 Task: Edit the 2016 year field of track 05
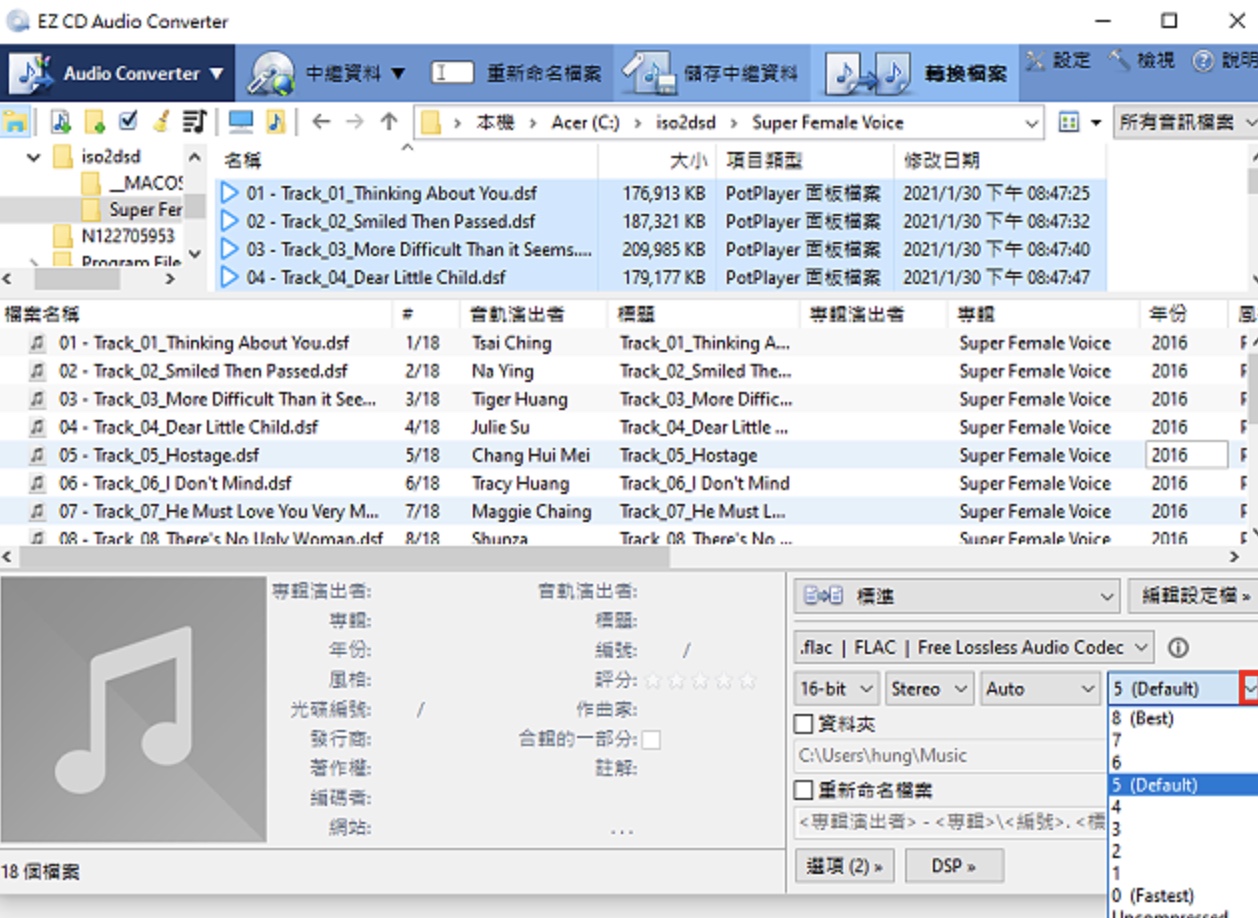click(x=1186, y=455)
